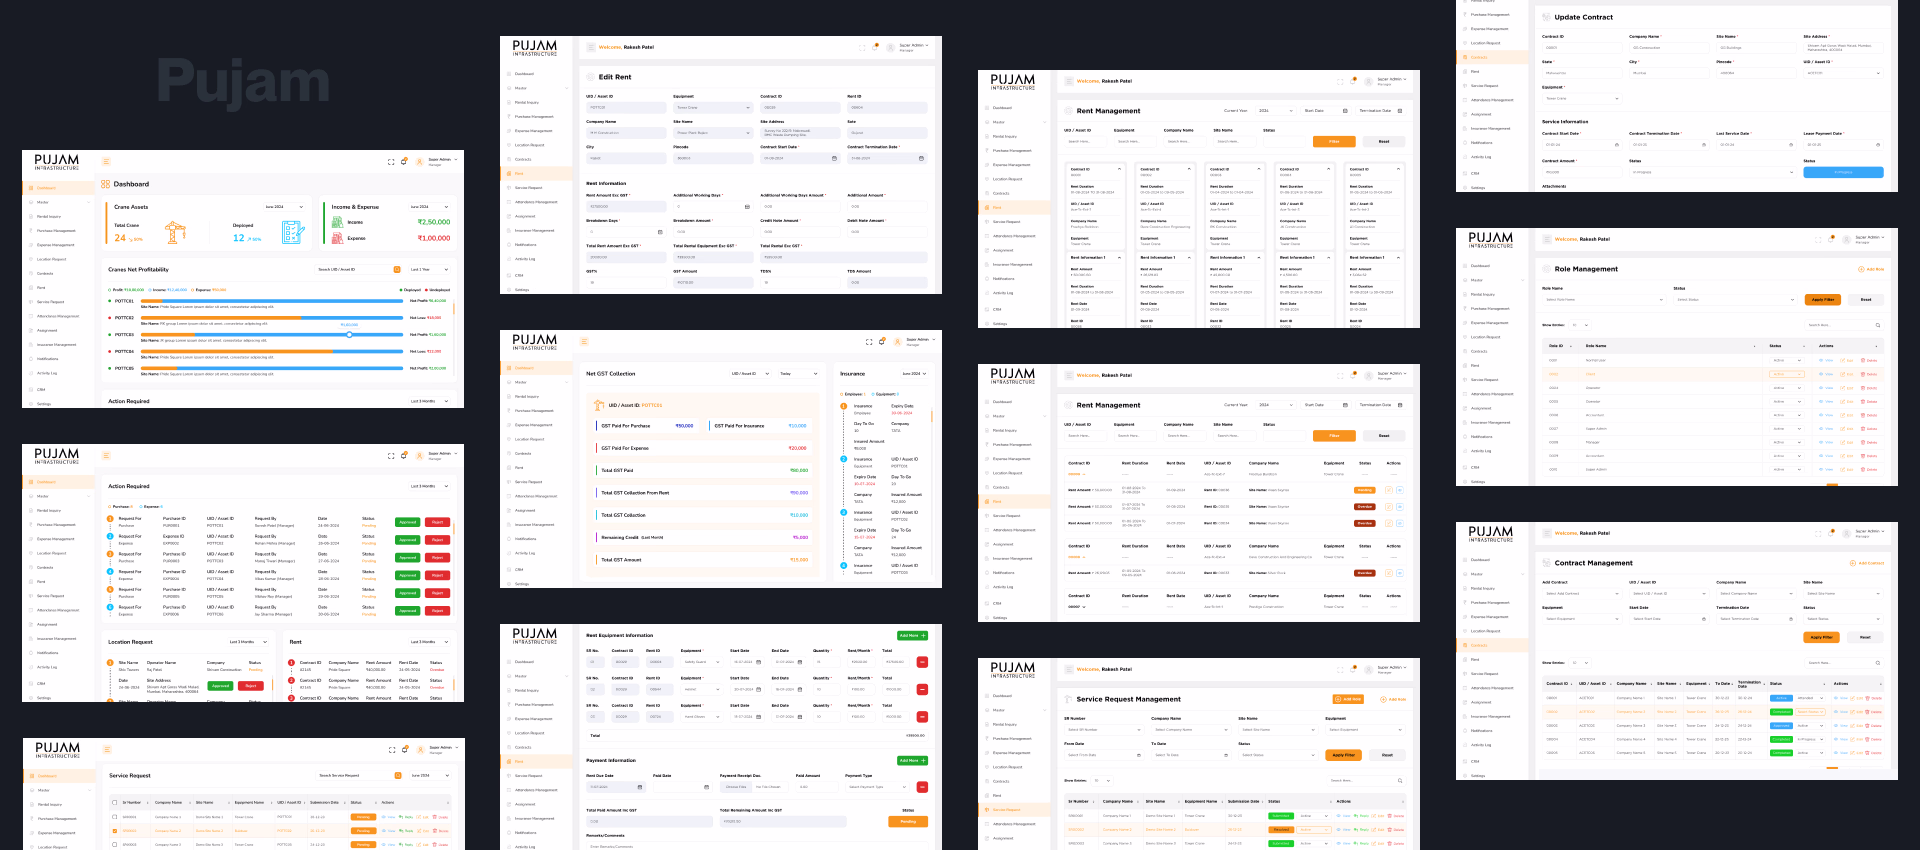Click icon inside Additional Working Days field

pyautogui.click(x=747, y=207)
